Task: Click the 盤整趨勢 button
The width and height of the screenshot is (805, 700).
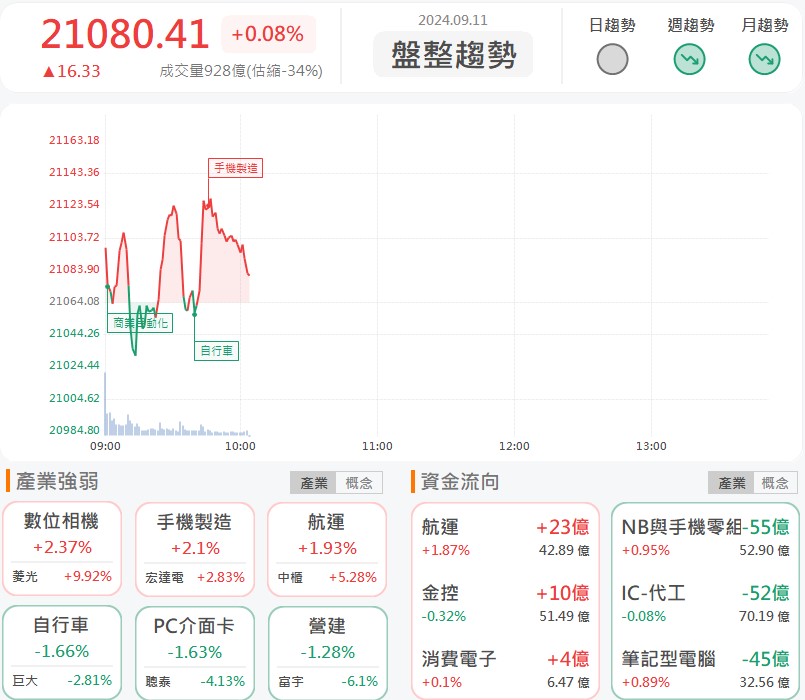Action: pos(453,54)
